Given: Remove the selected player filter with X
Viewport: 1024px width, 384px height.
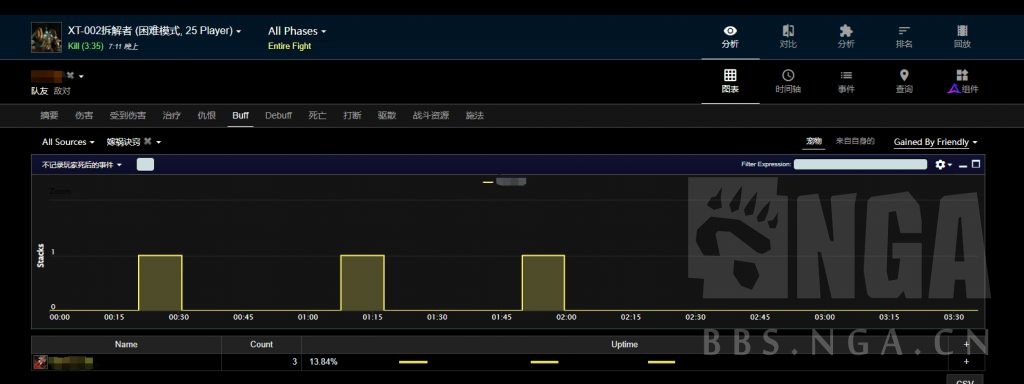Looking at the screenshot, I should [x=71, y=76].
